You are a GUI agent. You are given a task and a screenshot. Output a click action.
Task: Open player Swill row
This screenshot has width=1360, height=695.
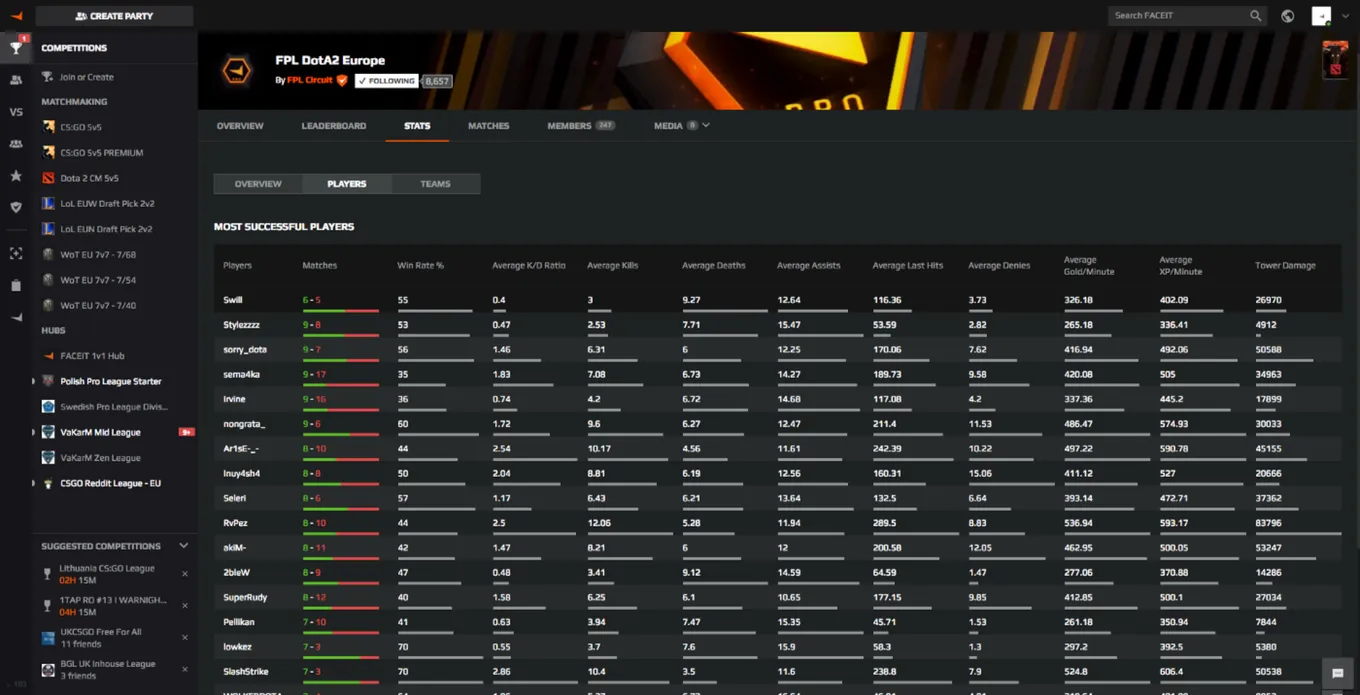777,300
